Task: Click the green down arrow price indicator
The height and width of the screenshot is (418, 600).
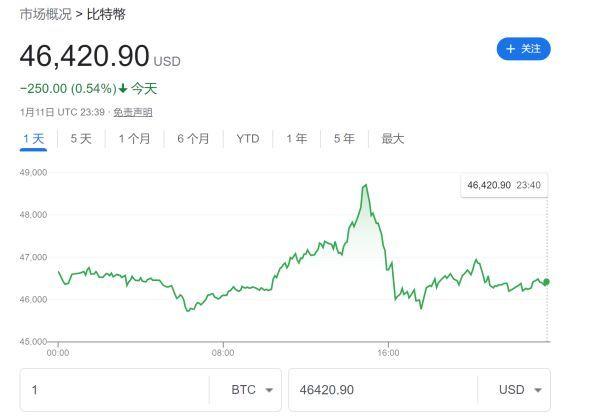Action: (123, 88)
